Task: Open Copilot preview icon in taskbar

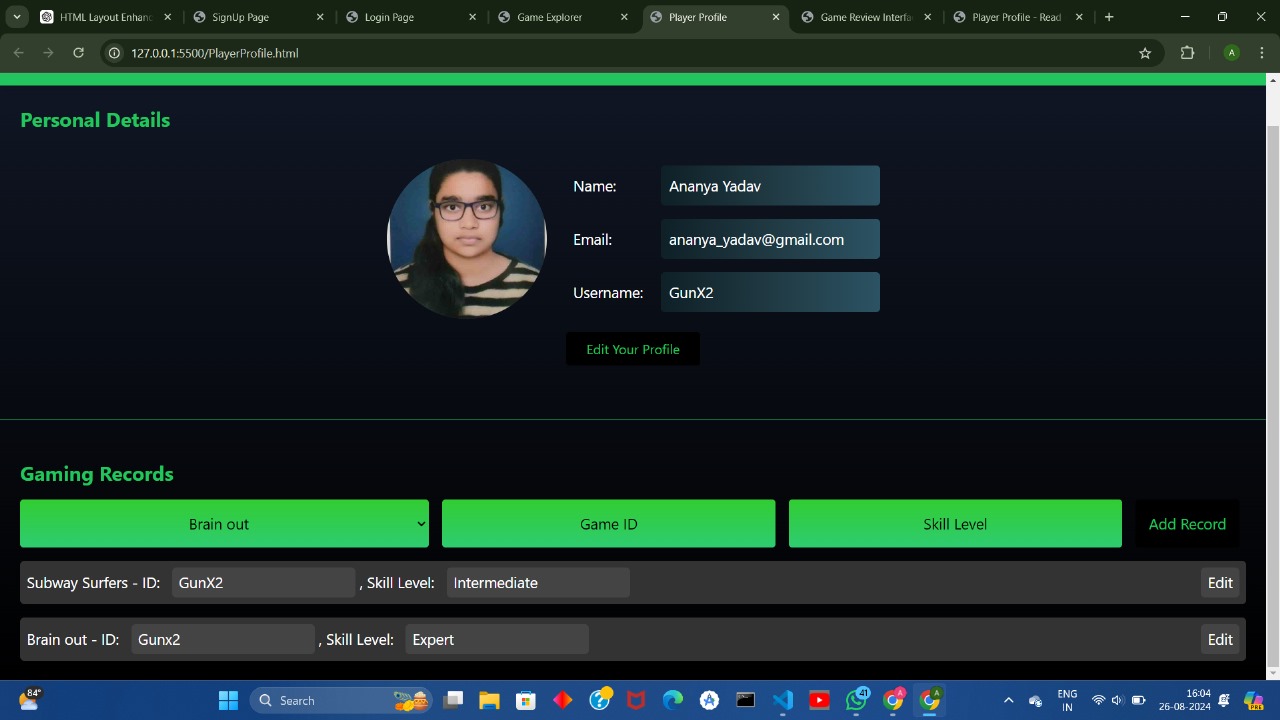Action: (1254, 700)
